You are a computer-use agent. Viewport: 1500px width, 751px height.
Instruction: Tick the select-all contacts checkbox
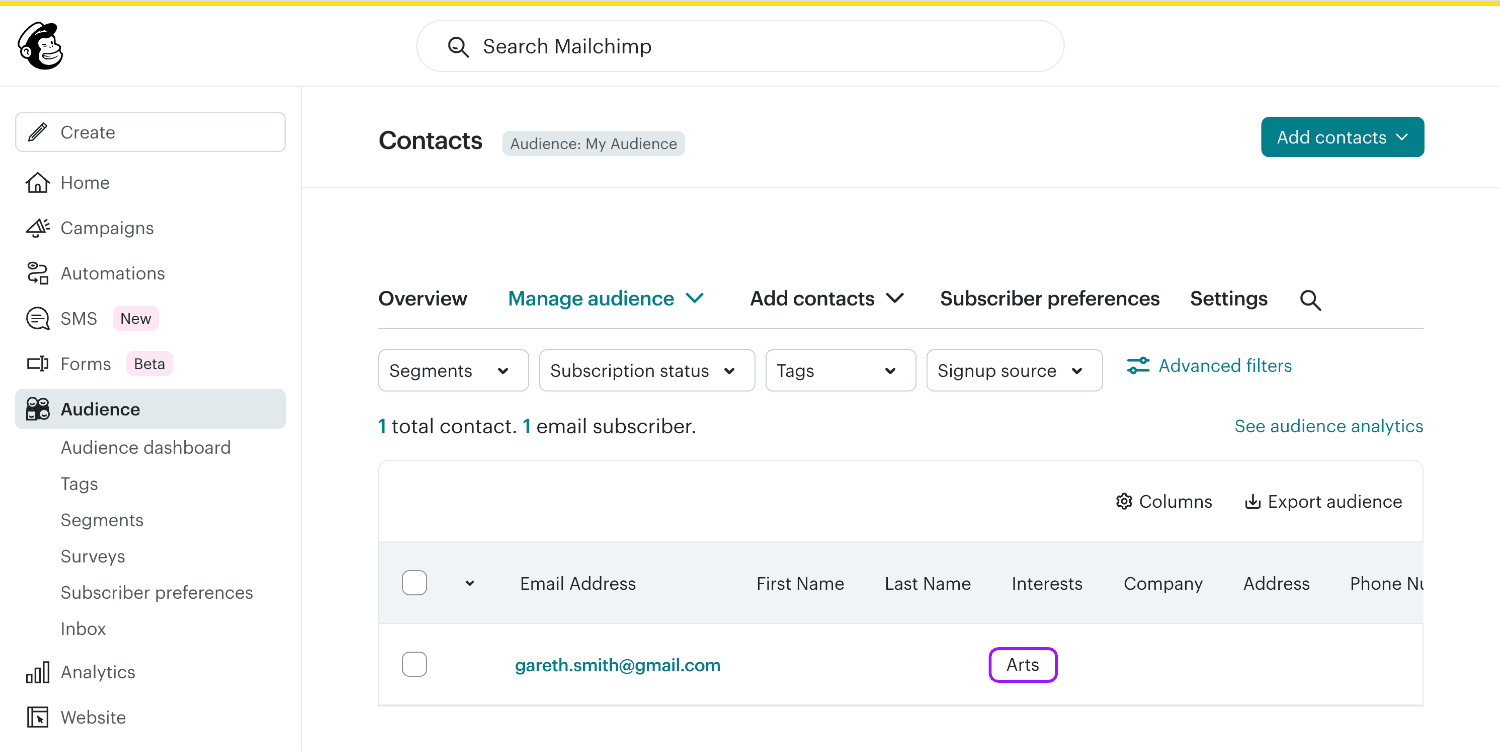tap(414, 583)
